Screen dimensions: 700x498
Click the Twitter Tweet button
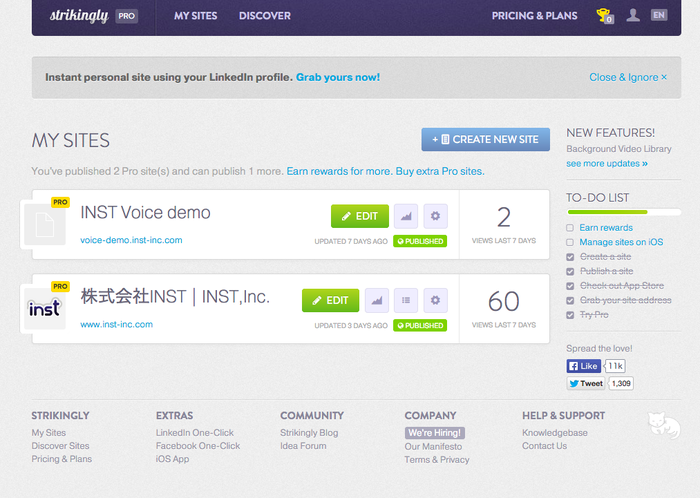point(586,383)
